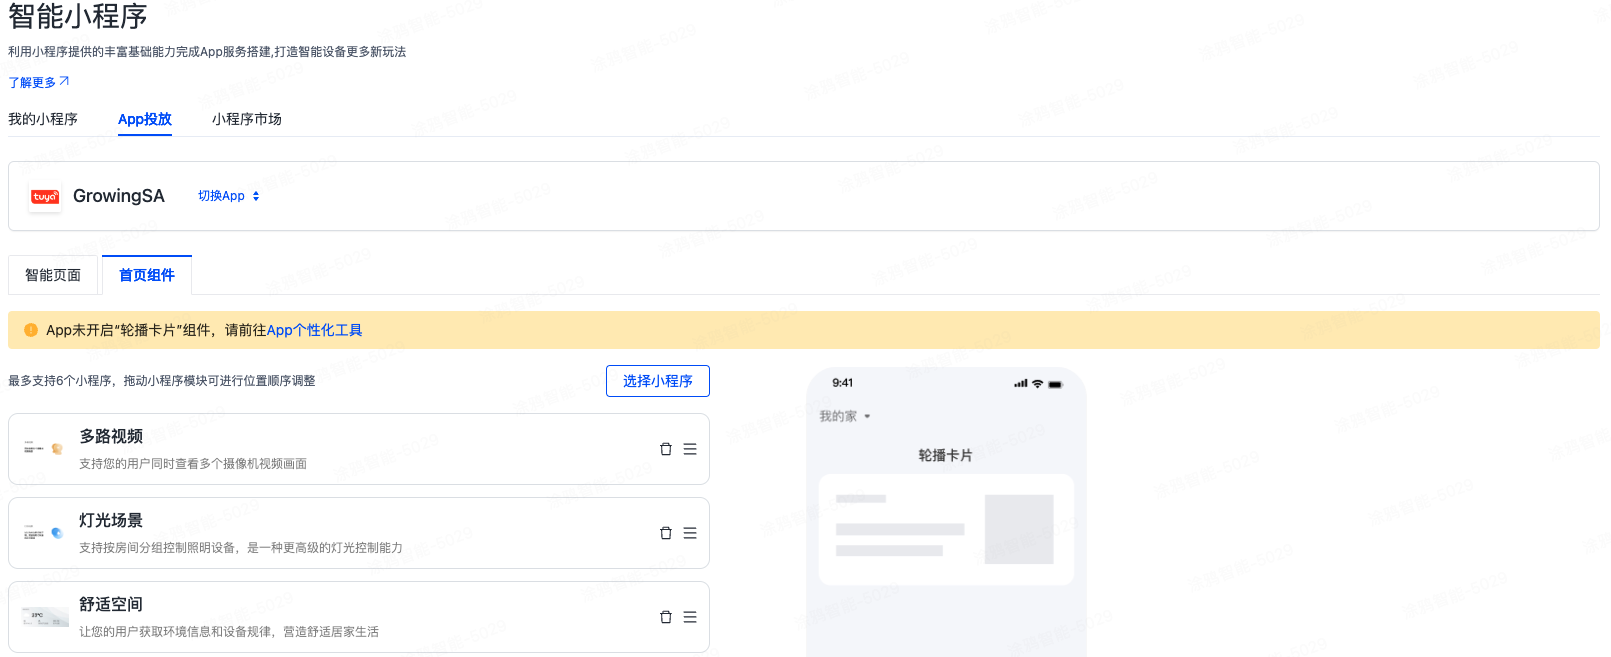Viewport: 1611px width, 657px height.
Task: Click the 轮播卡片 label in preview
Action: pos(946,455)
